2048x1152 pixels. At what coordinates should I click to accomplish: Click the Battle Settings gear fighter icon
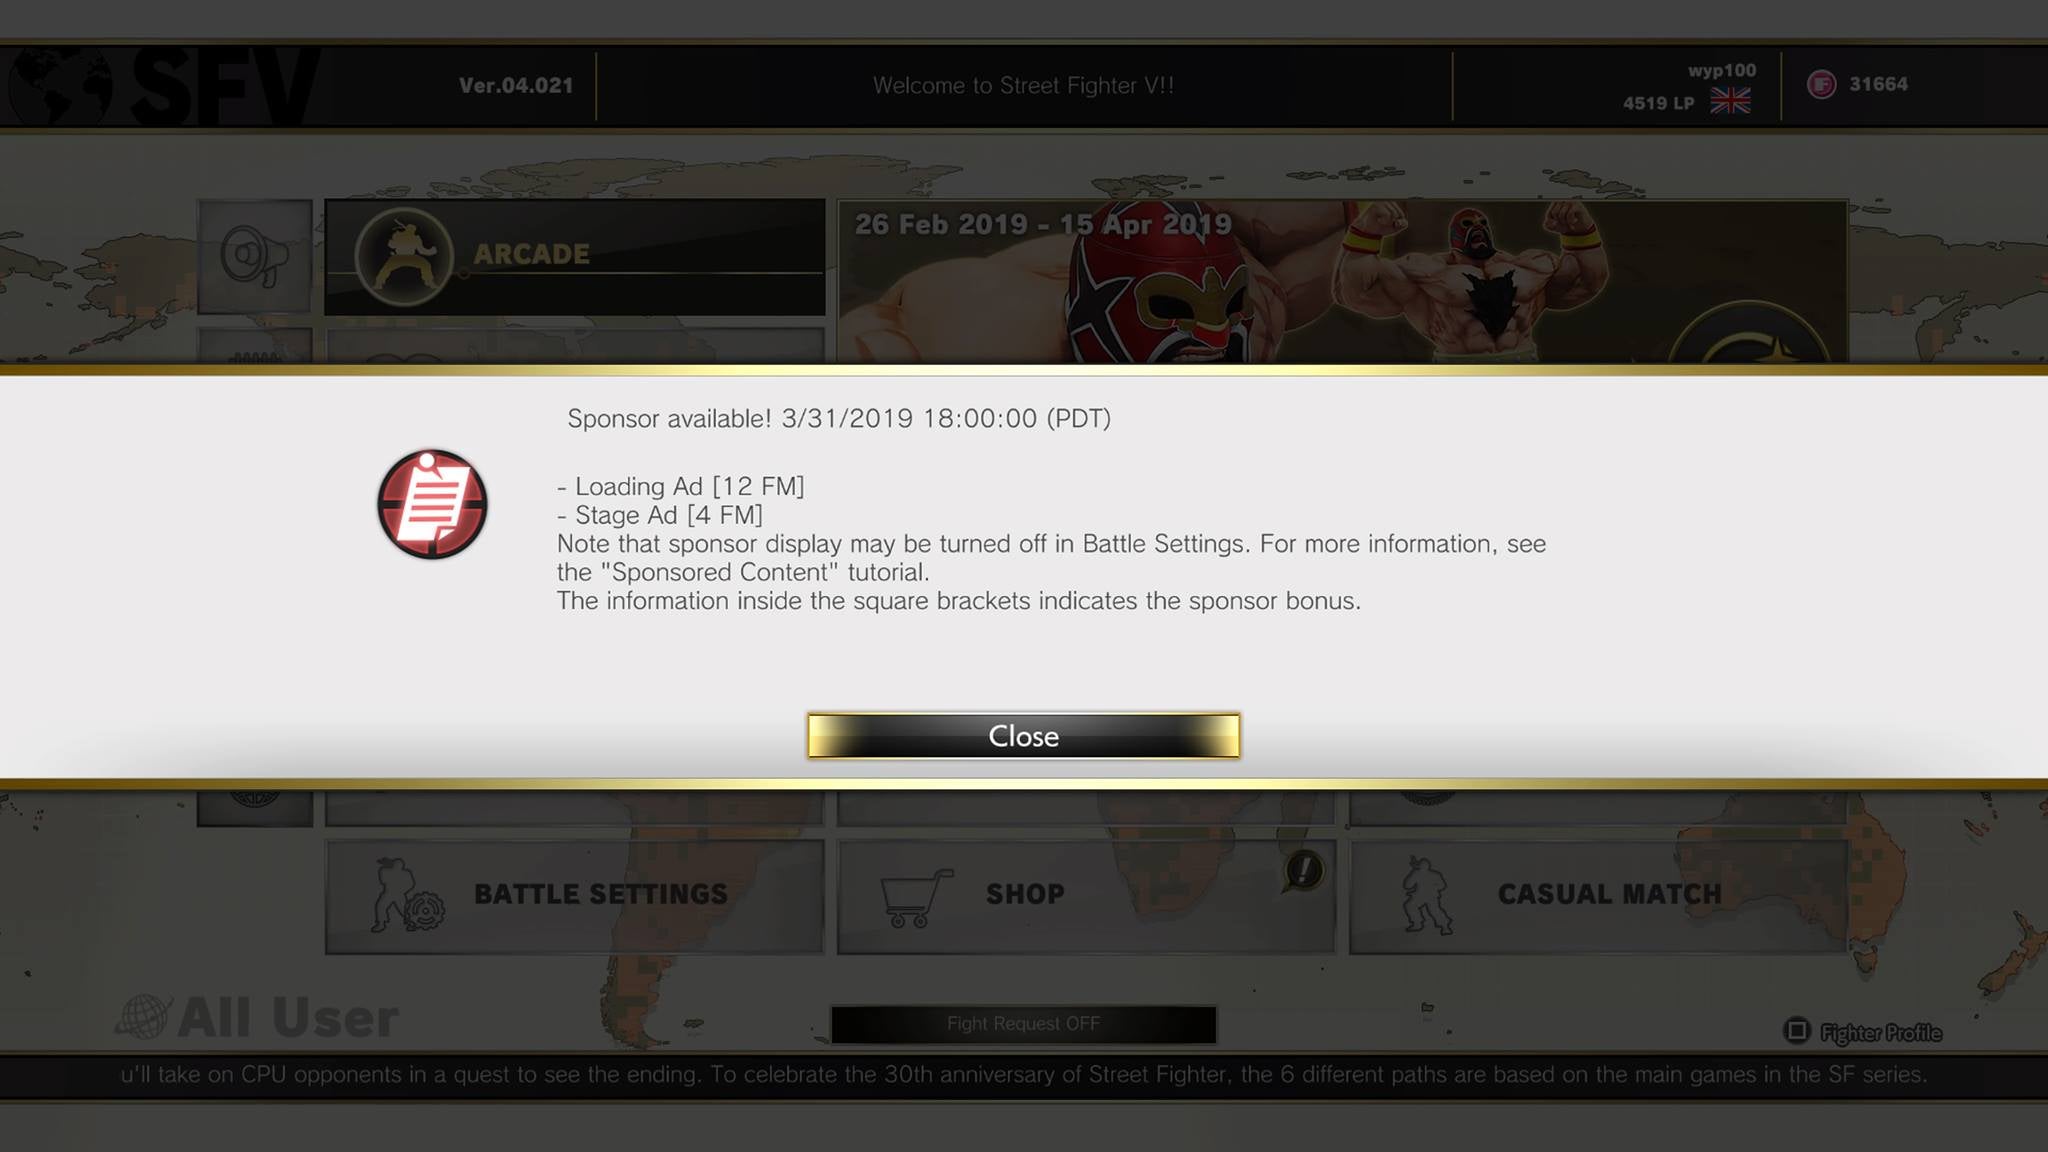tap(408, 895)
